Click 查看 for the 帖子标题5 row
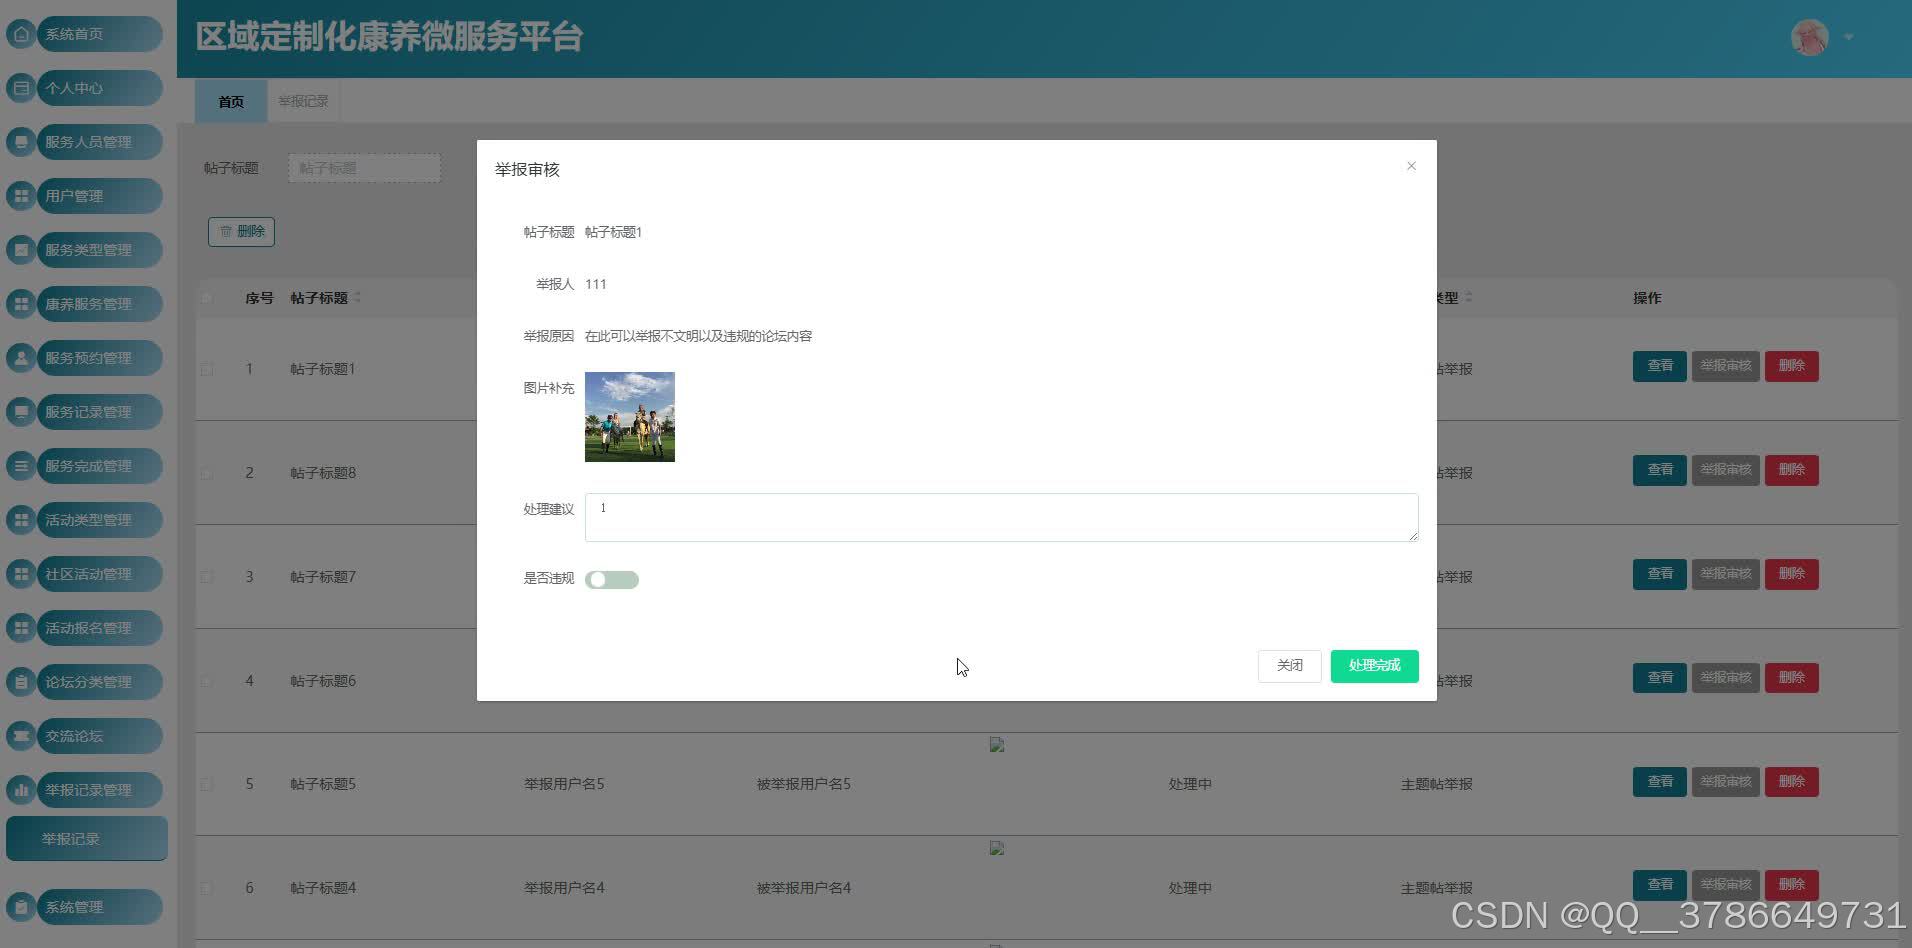 (1660, 782)
